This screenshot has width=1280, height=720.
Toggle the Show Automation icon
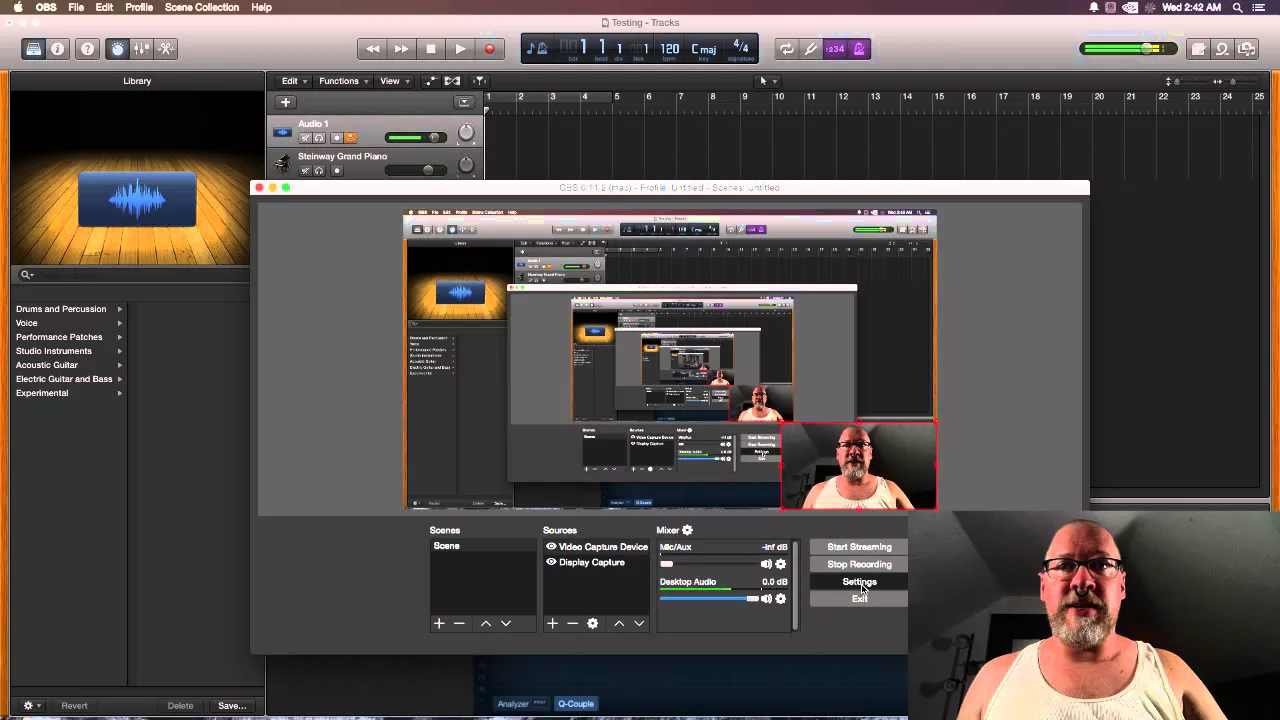click(x=431, y=81)
